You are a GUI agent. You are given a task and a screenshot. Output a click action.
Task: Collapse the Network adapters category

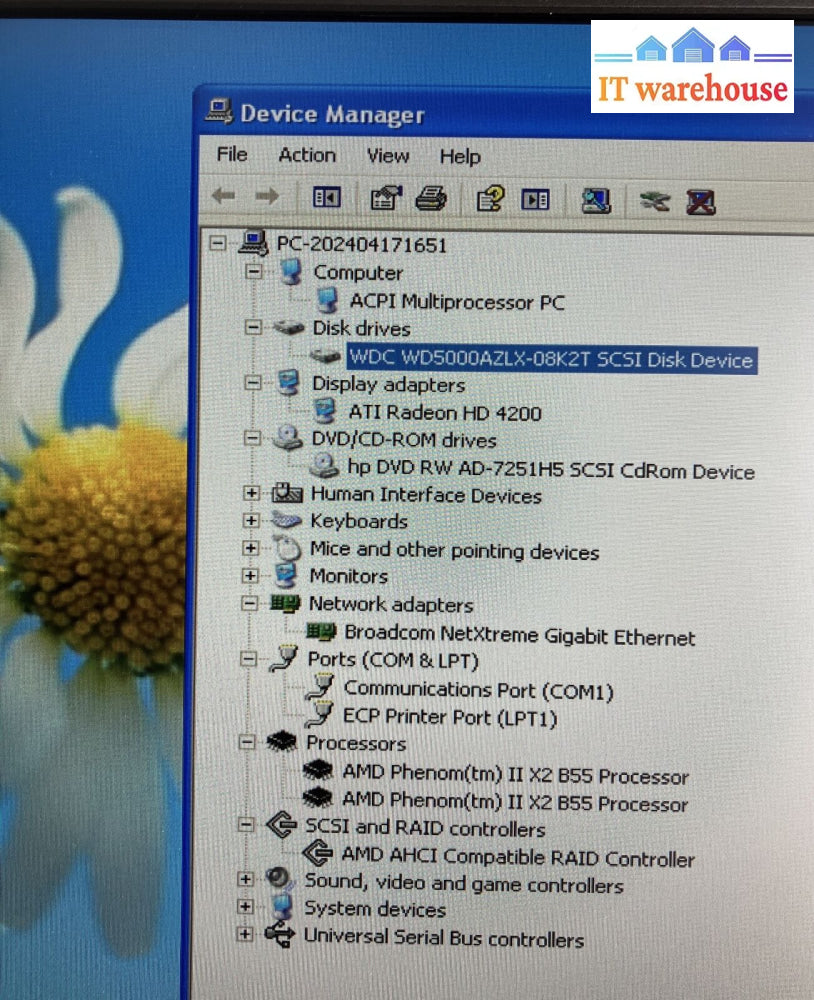point(249,603)
